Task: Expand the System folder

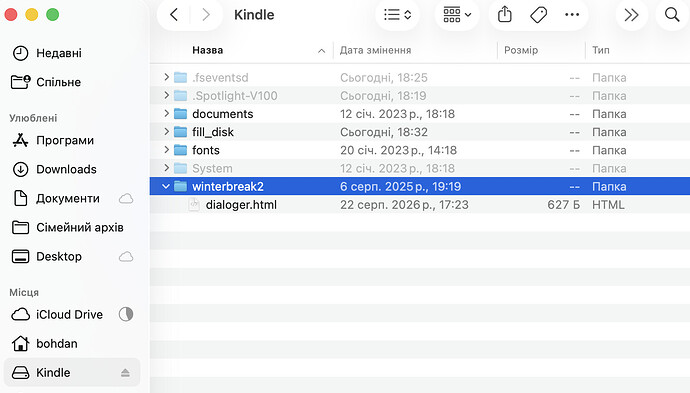Action: click(166, 168)
